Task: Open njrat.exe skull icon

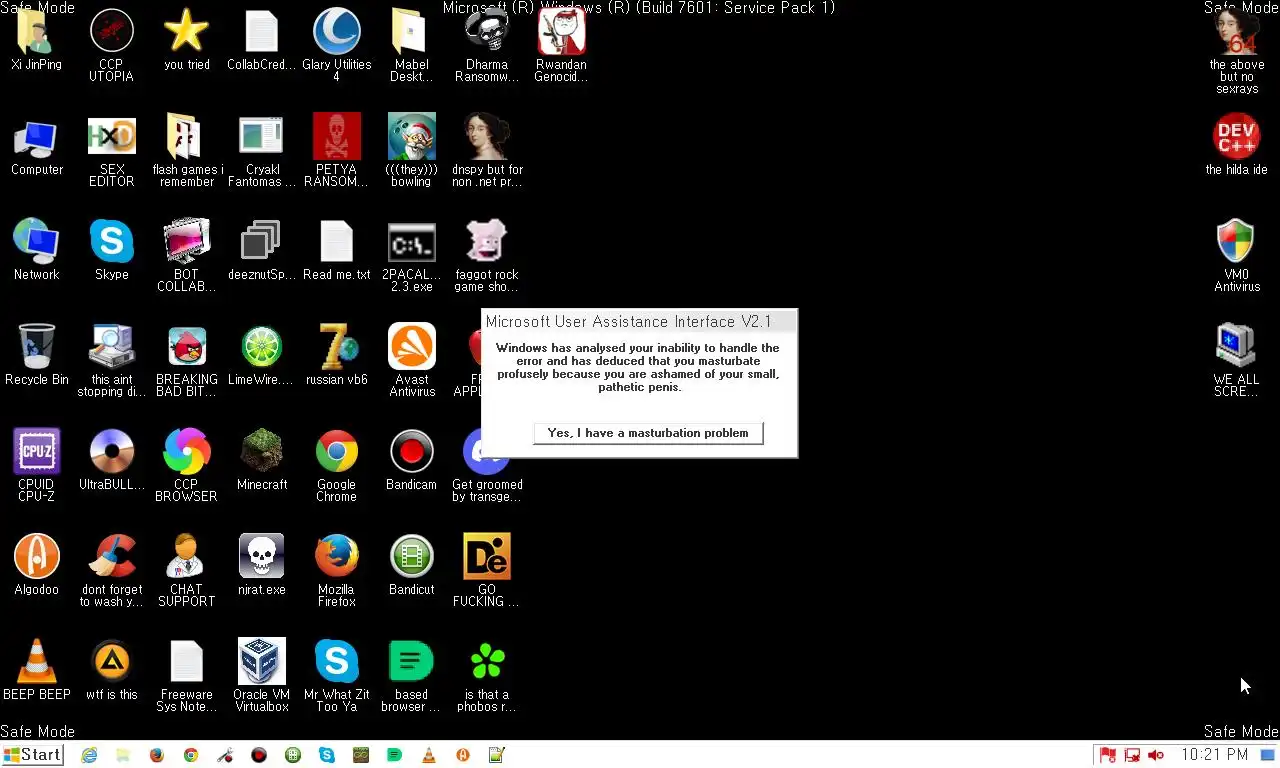Action: [262, 564]
